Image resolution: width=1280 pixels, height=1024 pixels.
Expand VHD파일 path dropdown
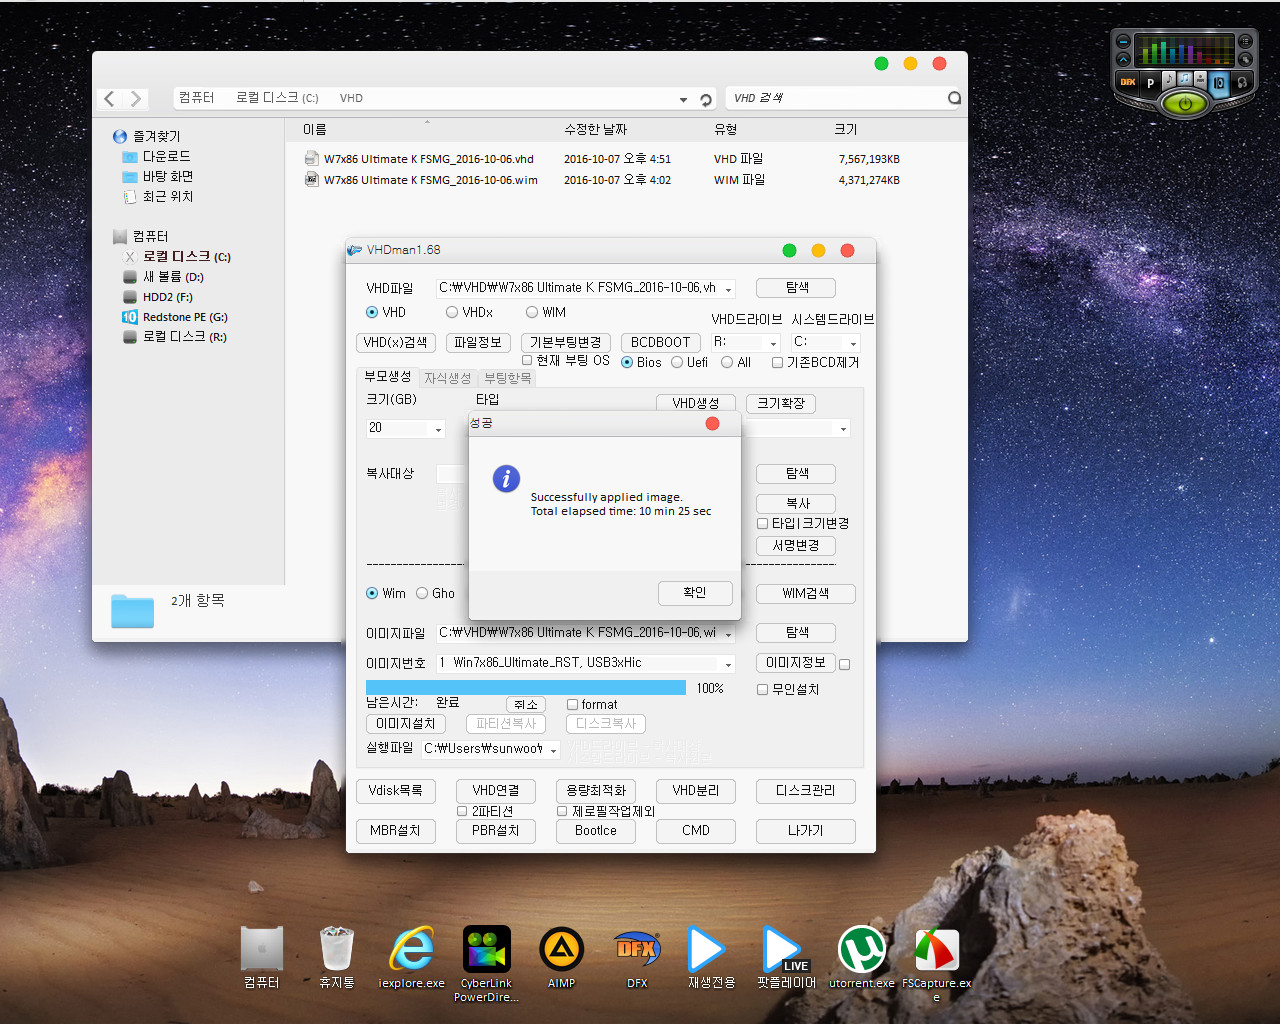728,289
